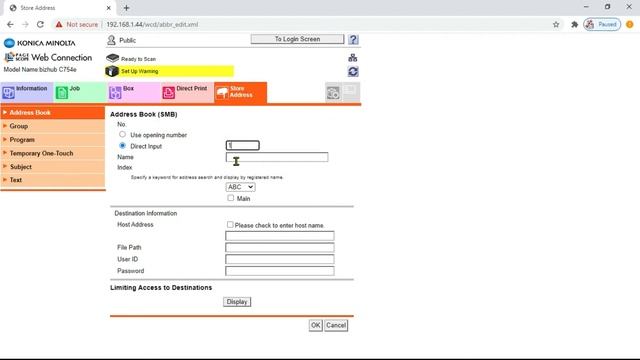Click the Password input field
Image resolution: width=640 pixels, height=360 pixels.
tap(280, 271)
